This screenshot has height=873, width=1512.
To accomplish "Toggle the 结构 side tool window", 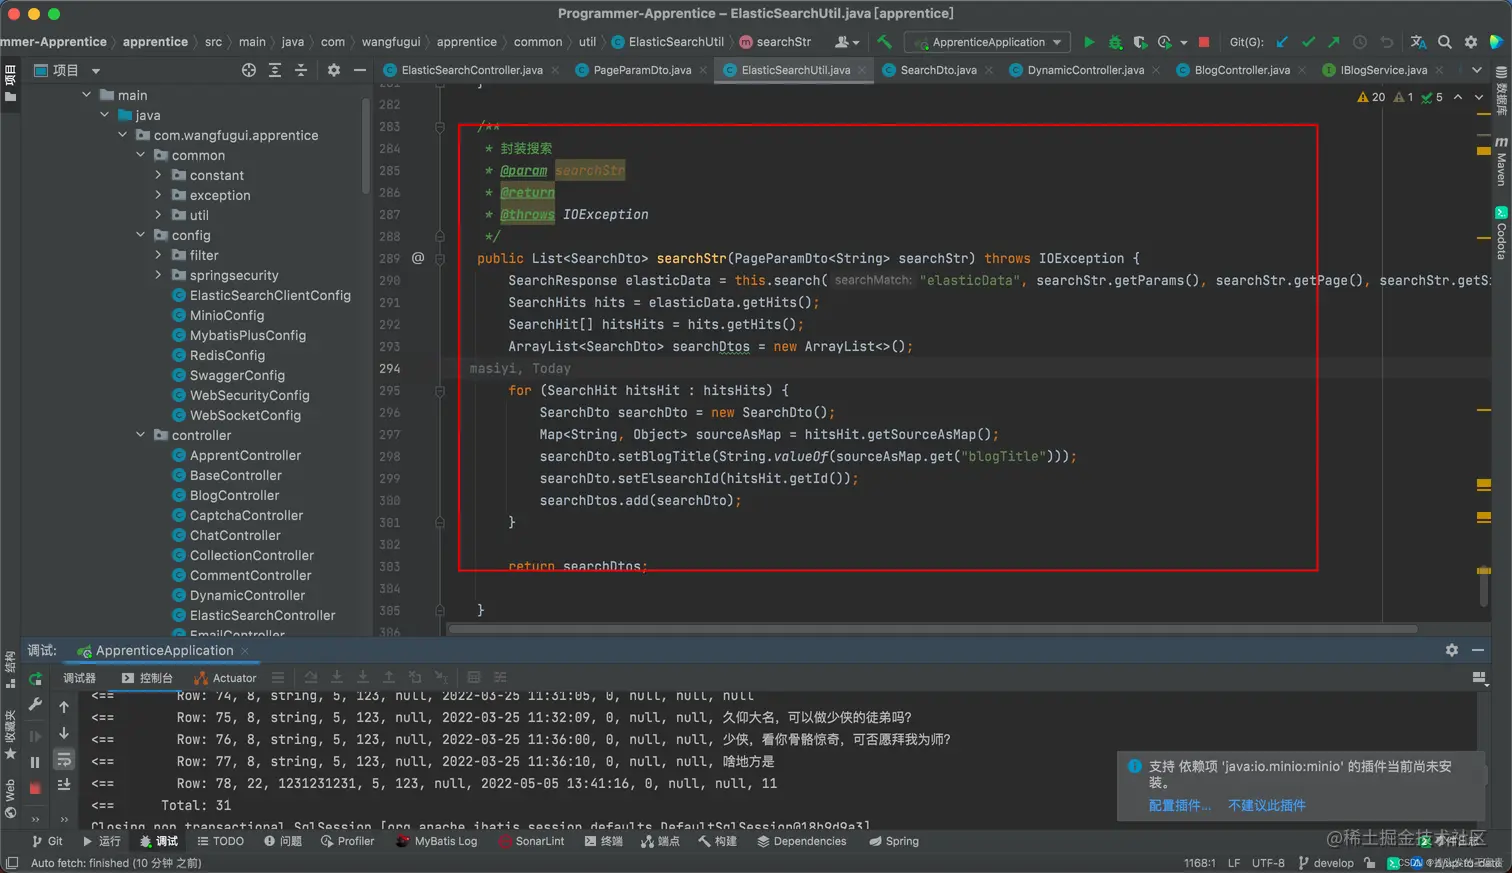I will coord(10,668).
